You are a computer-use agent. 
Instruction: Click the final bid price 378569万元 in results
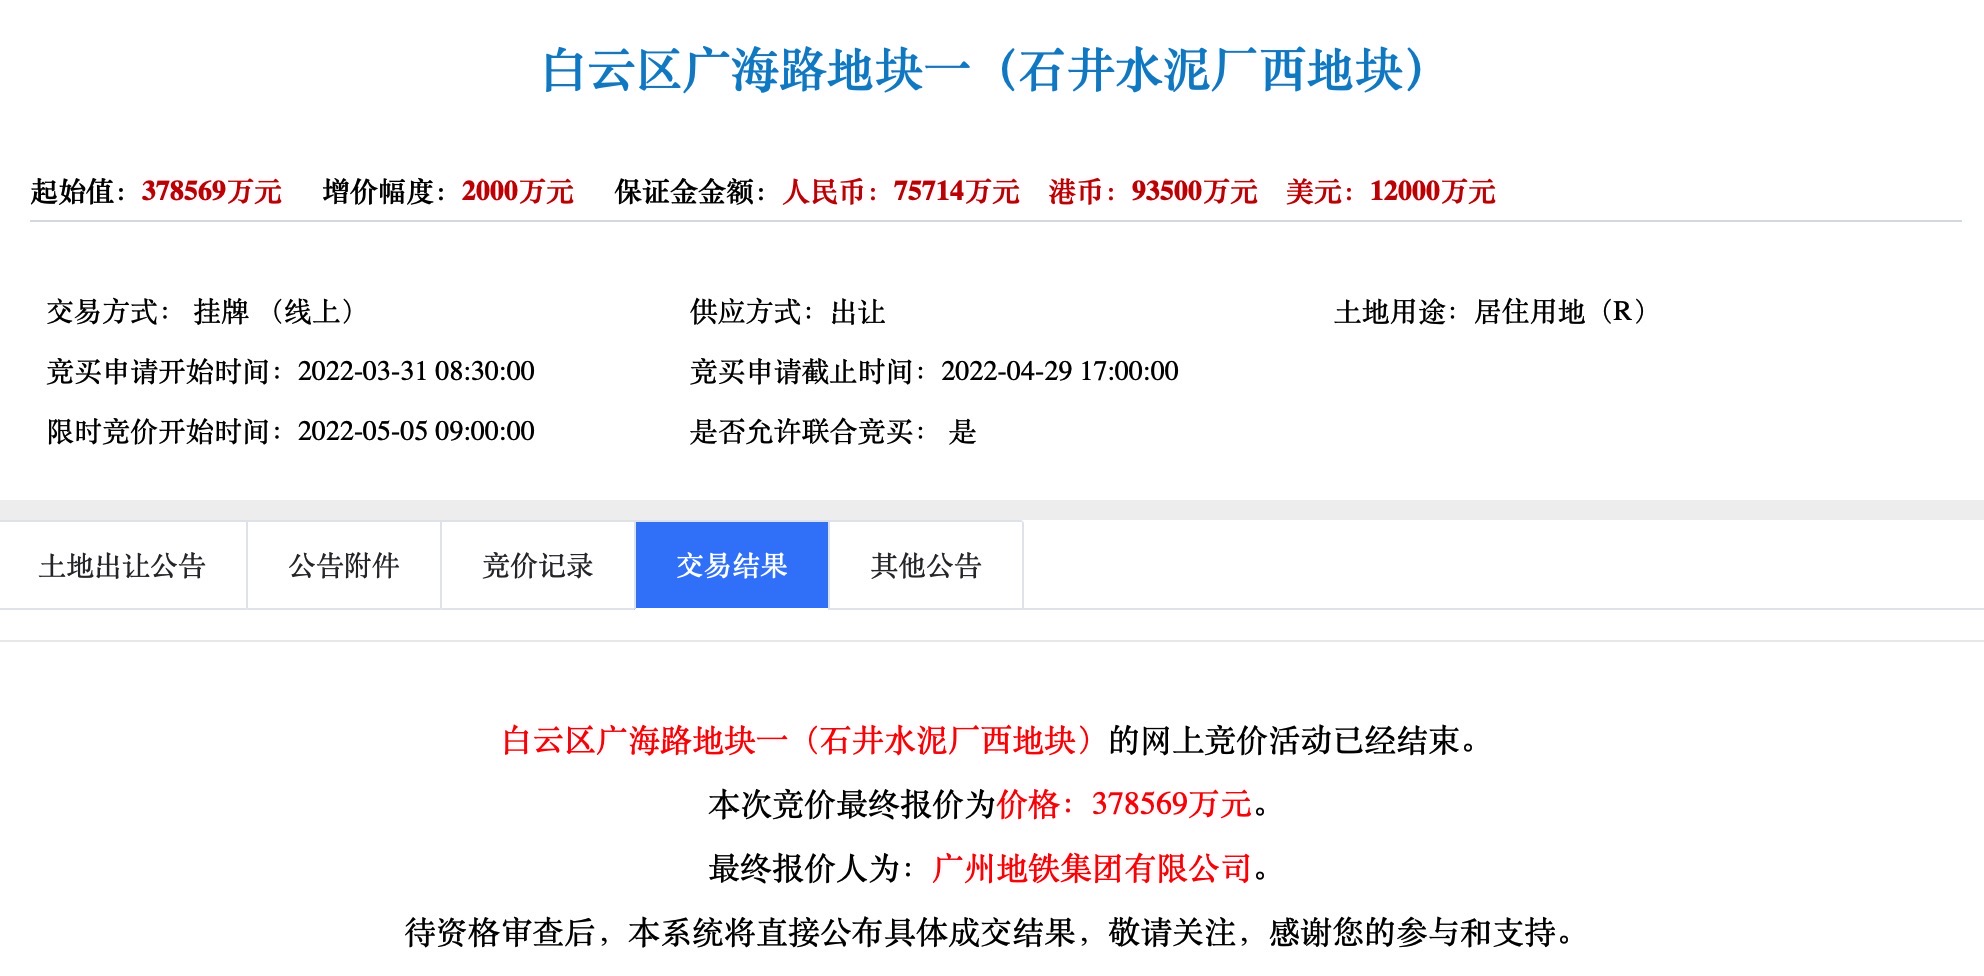(x=1171, y=804)
